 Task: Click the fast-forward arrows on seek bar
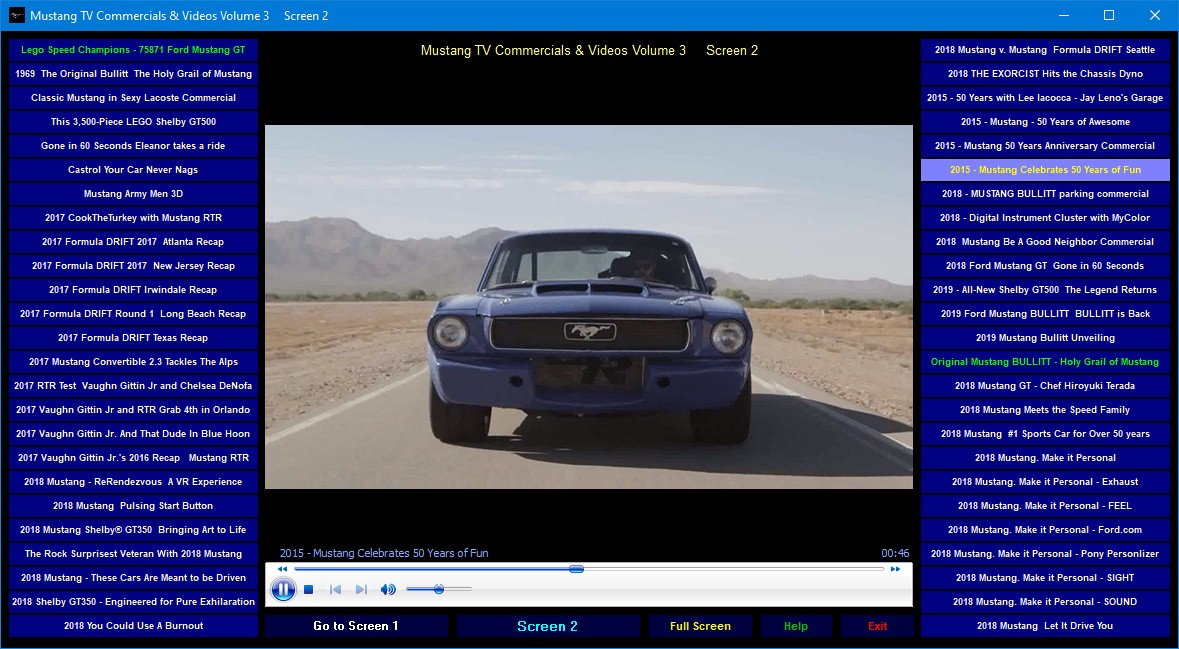pyautogui.click(x=895, y=569)
